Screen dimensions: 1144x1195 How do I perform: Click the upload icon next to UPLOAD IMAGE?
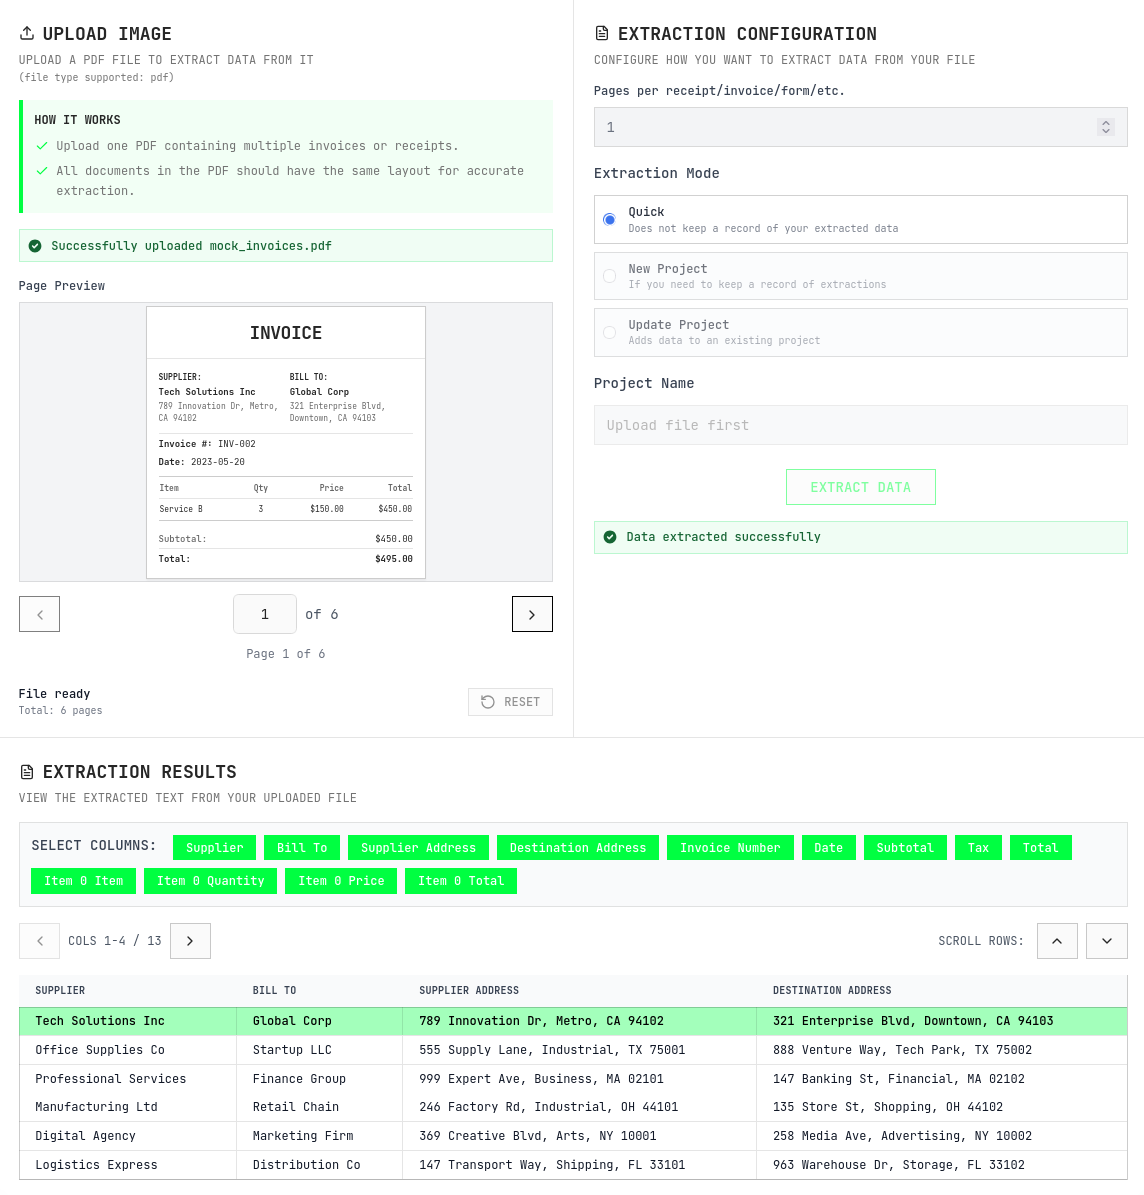click(x=25, y=32)
